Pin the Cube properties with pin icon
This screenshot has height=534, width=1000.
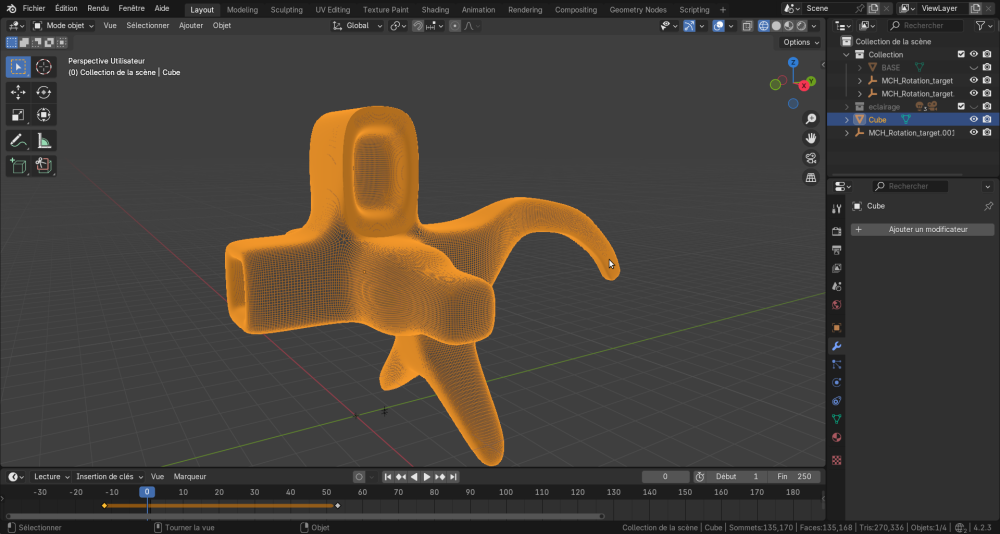(x=989, y=206)
